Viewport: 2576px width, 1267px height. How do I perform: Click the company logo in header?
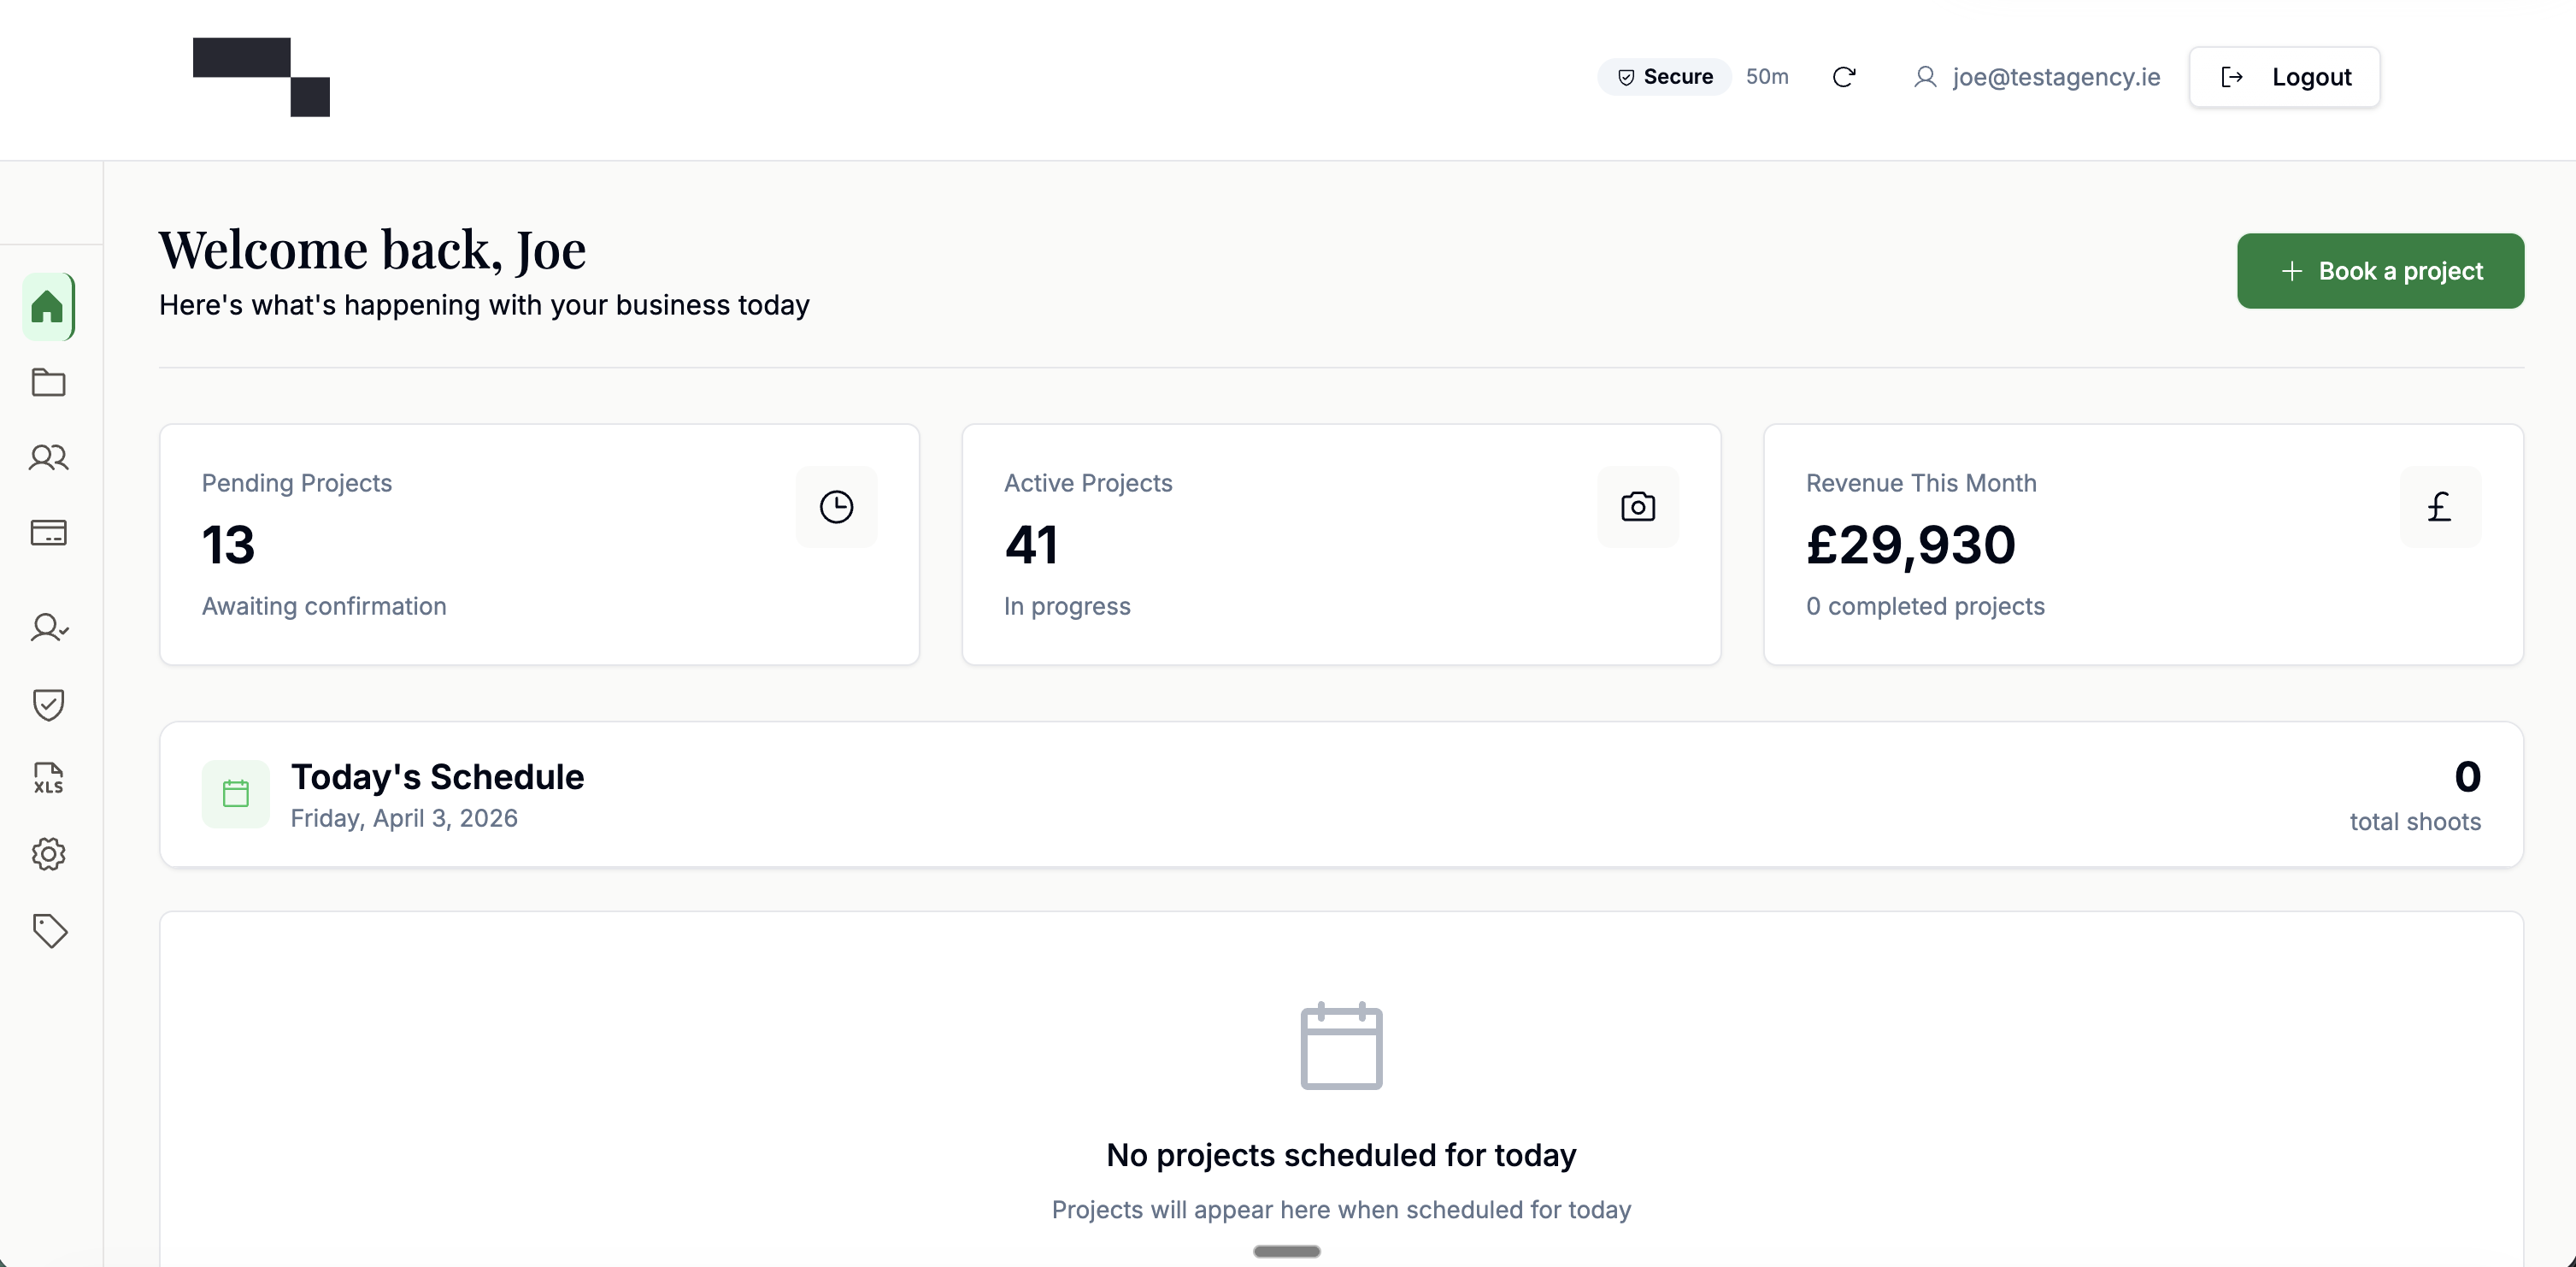pyautogui.click(x=261, y=77)
